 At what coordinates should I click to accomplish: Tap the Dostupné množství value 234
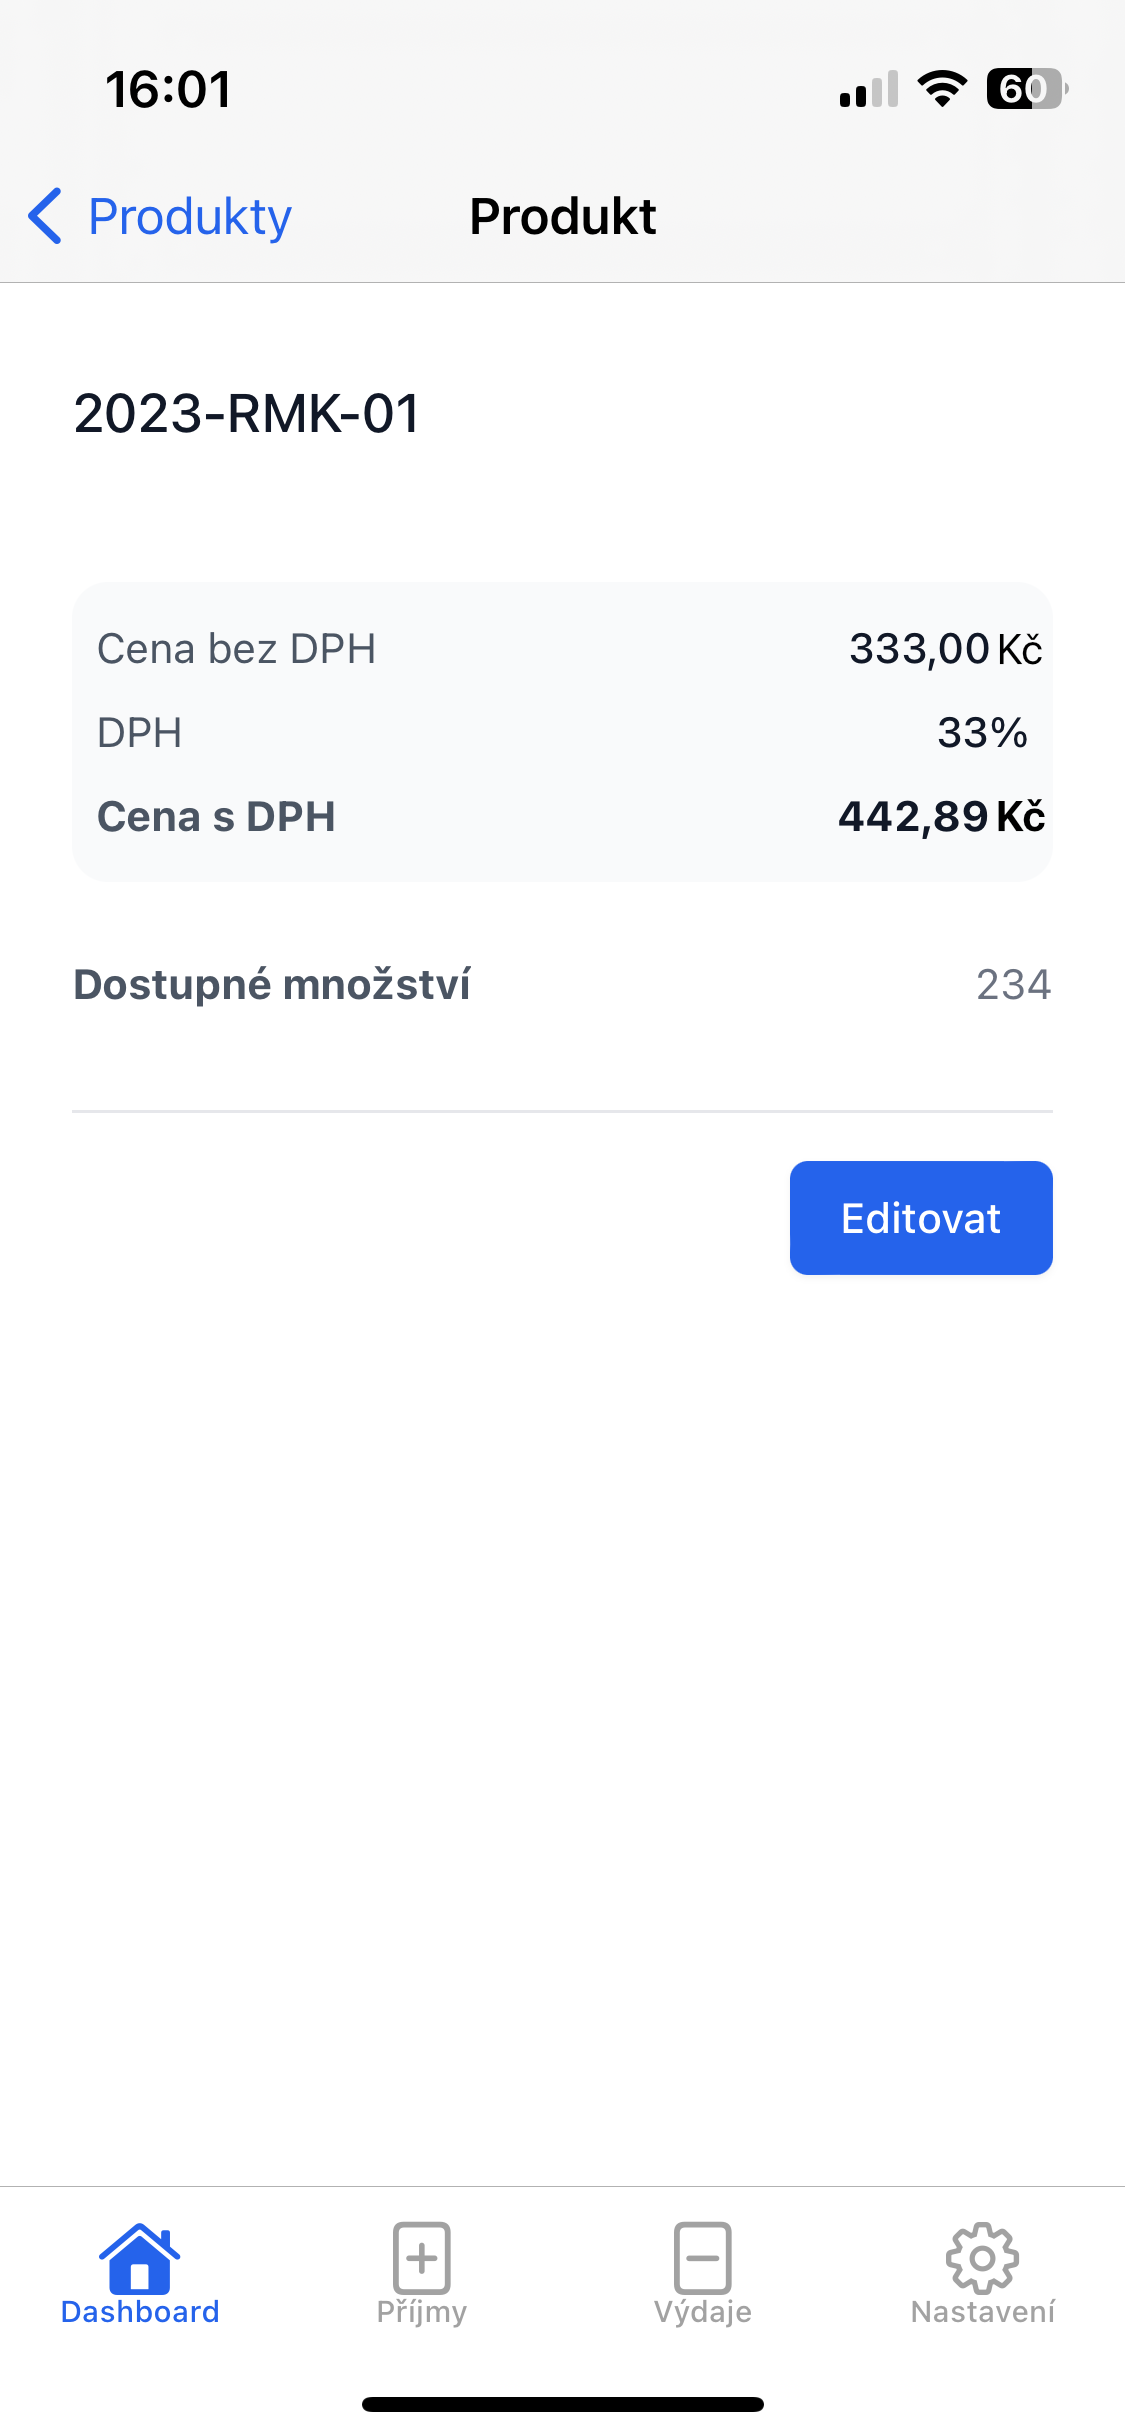click(x=1014, y=985)
